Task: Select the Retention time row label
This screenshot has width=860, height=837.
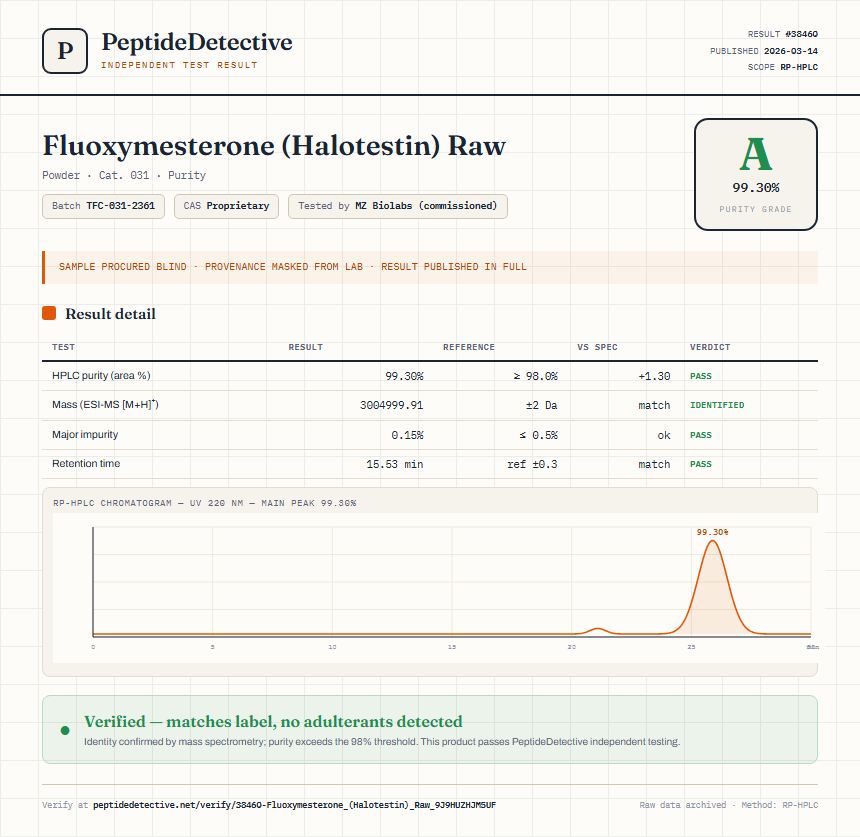Action: coord(86,463)
